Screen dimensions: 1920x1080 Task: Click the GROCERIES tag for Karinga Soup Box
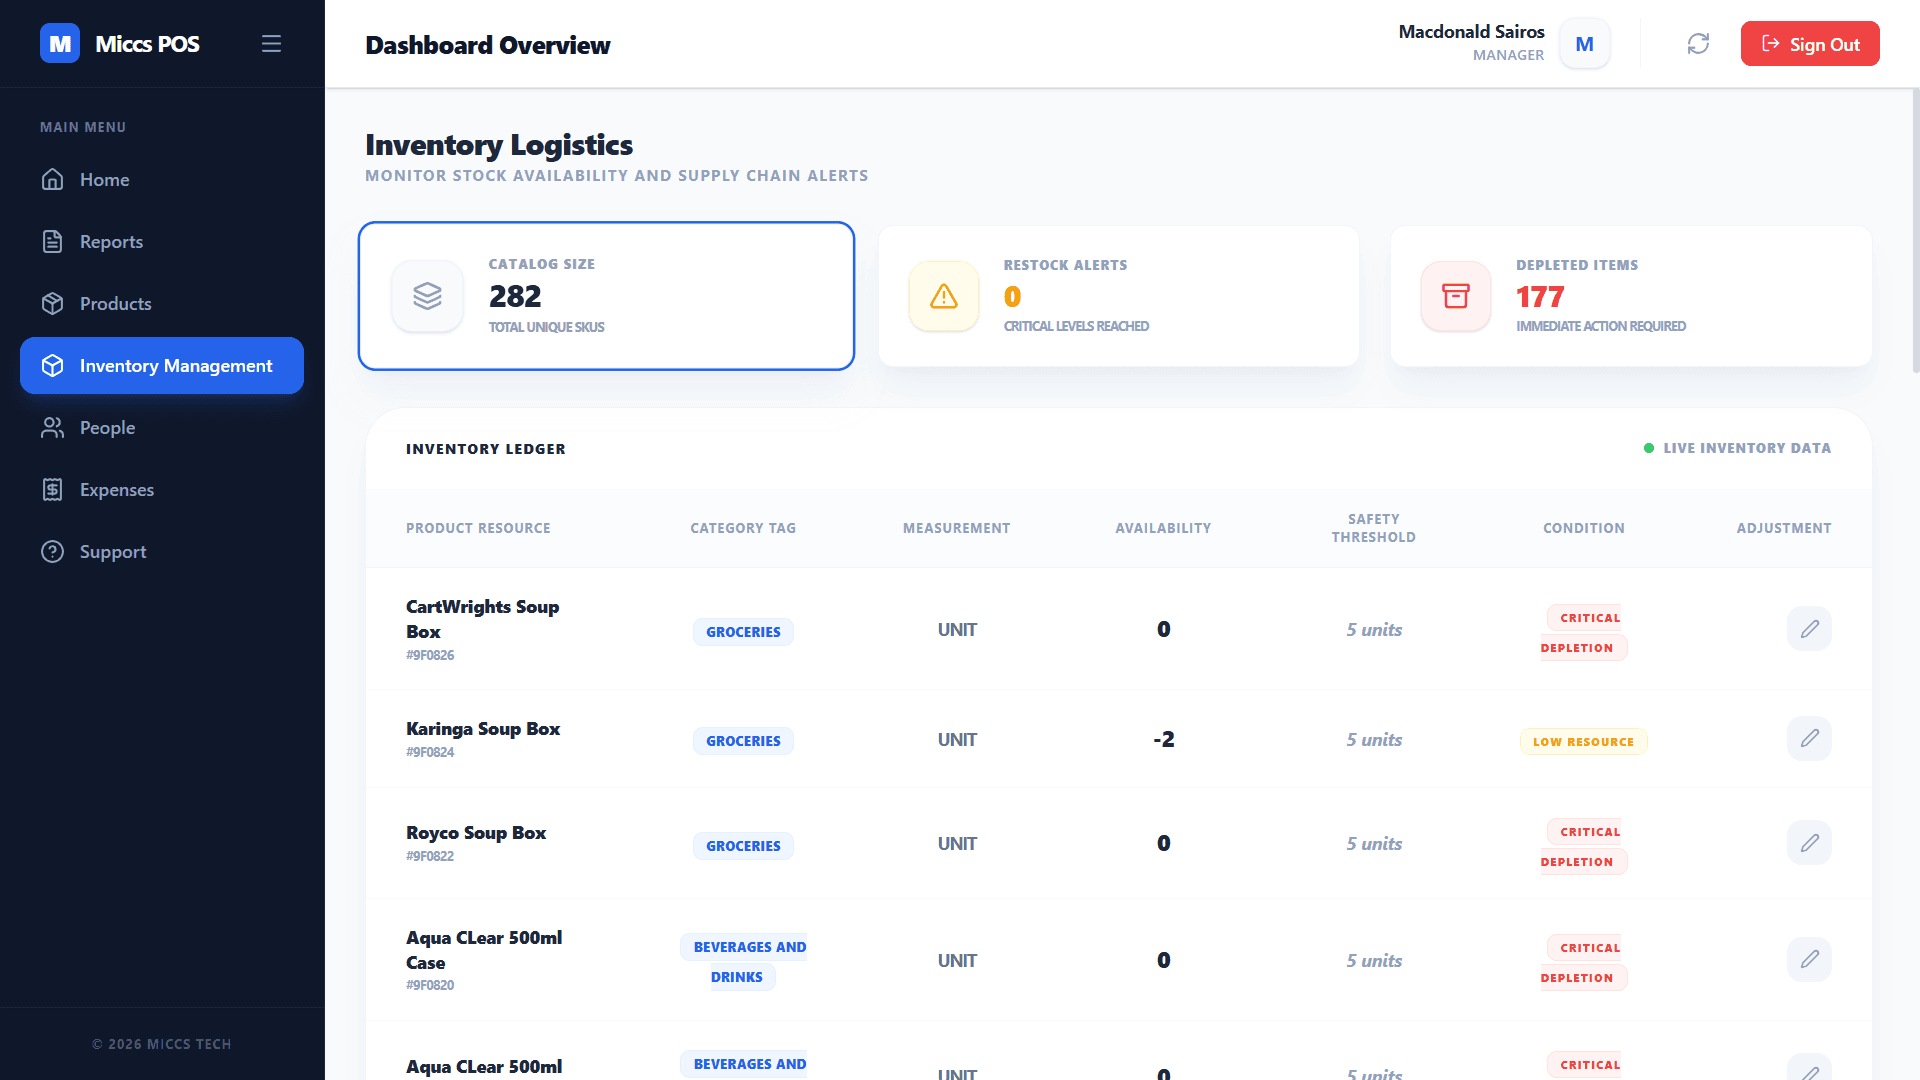point(743,741)
